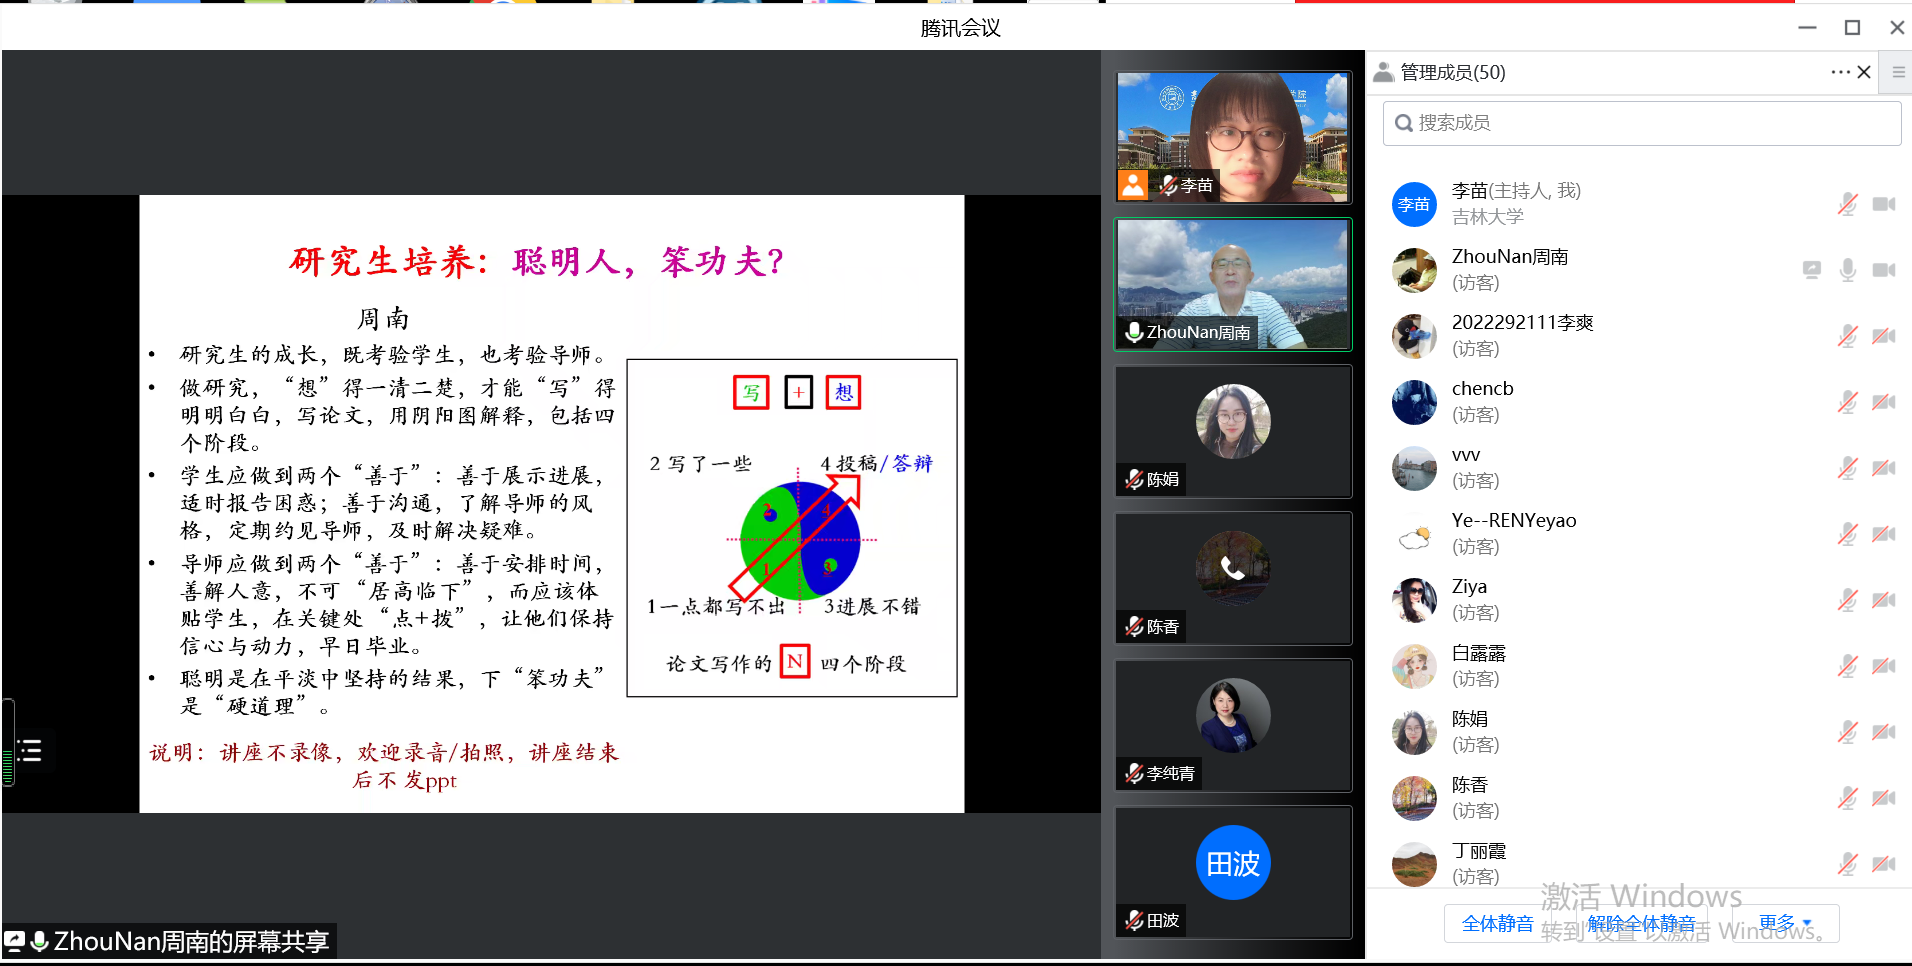Select ZhouNan周南's video thumbnail
Image resolution: width=1912 pixels, height=966 pixels.
tap(1233, 285)
